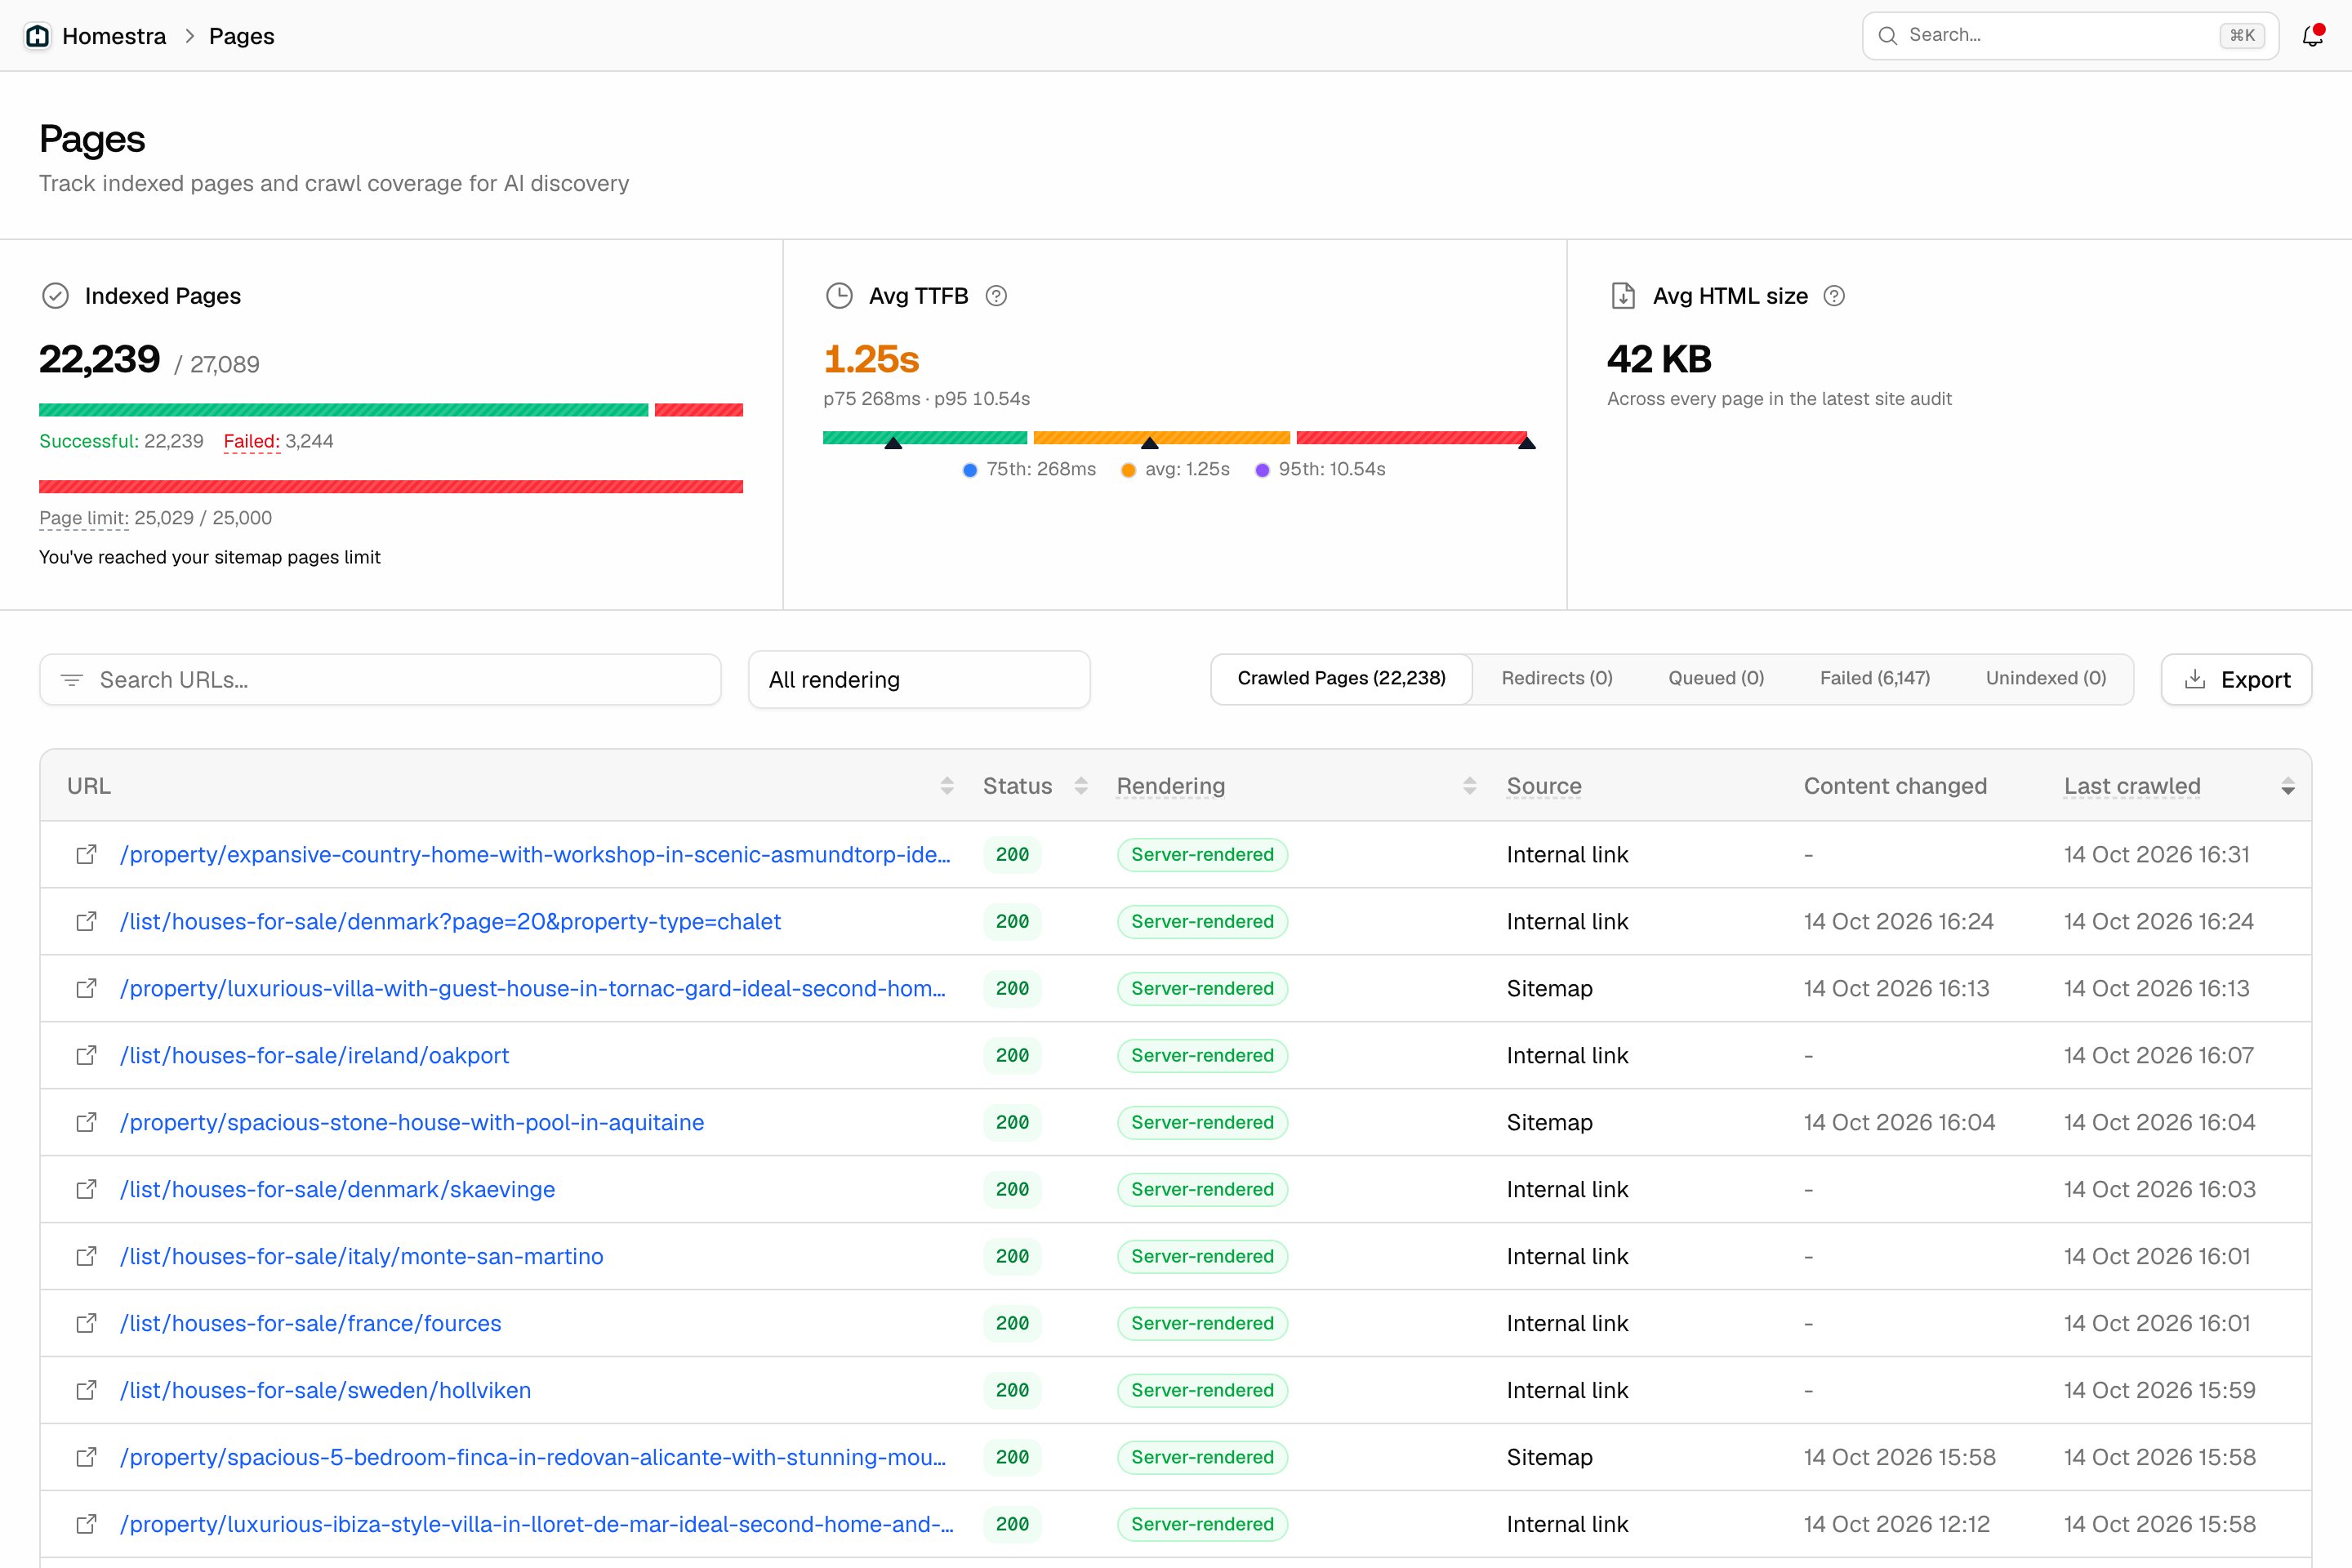Image resolution: width=2352 pixels, height=1568 pixels.
Task: Click the red page limit progress bar
Action: (391, 487)
